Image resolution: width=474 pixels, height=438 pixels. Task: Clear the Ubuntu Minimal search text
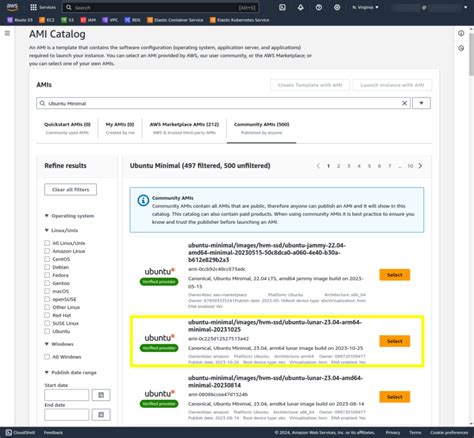pos(404,103)
